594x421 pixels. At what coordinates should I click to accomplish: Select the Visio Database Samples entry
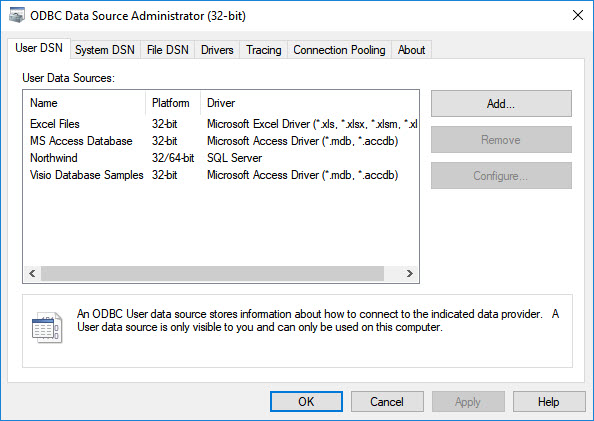point(87,175)
